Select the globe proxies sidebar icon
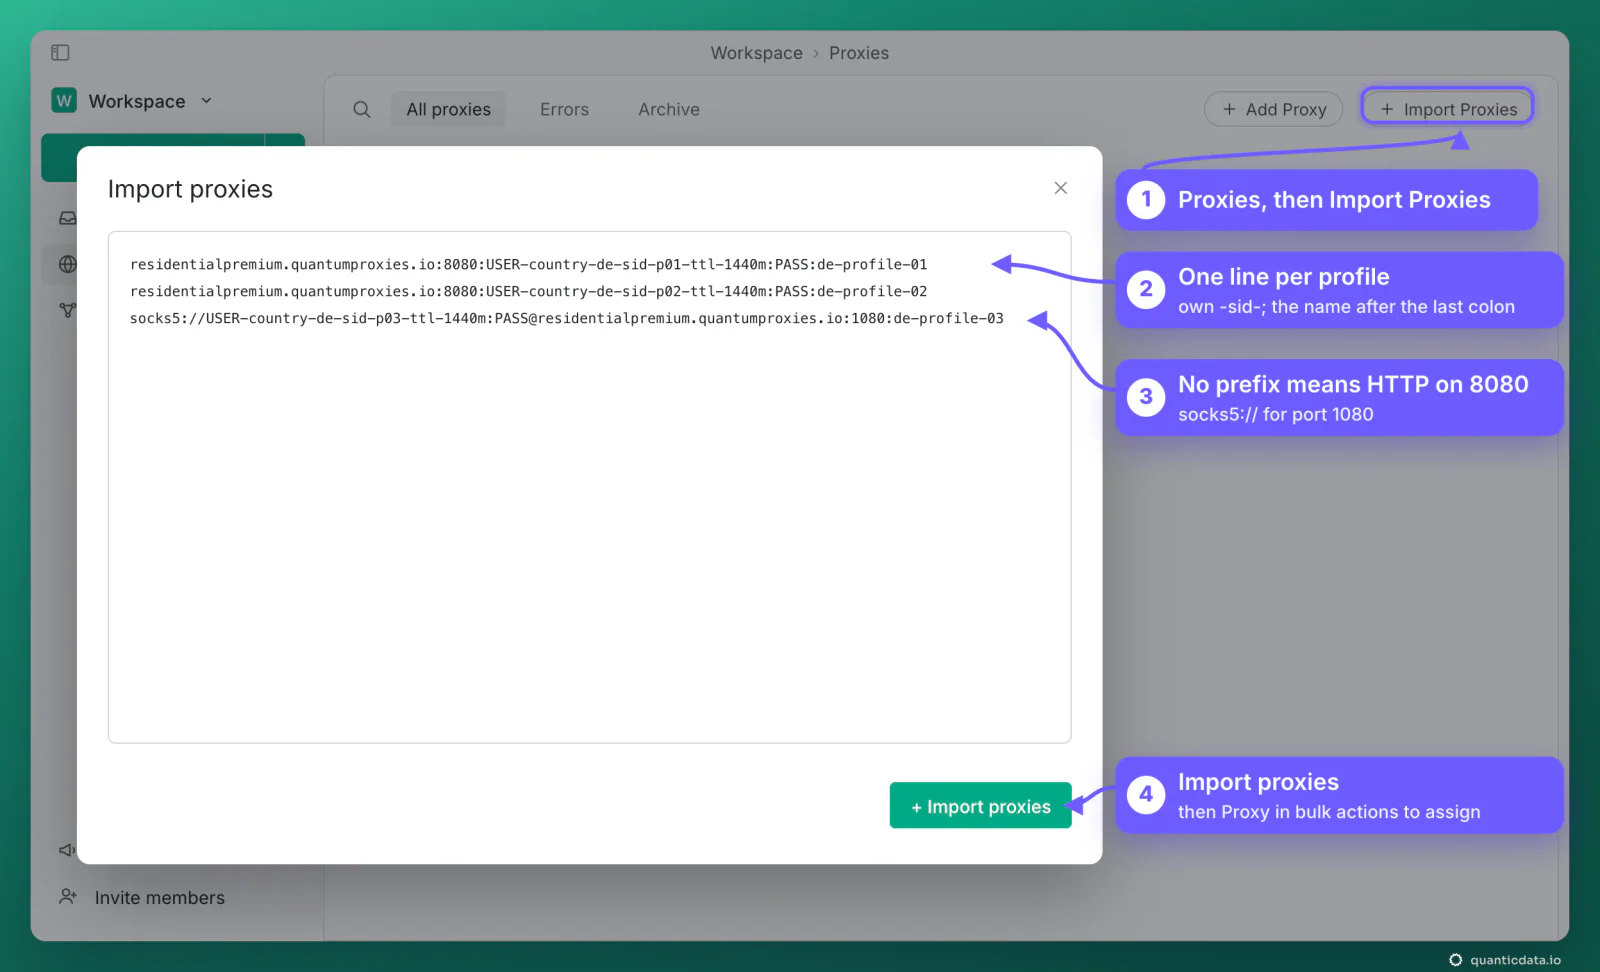The height and width of the screenshot is (972, 1600). point(67,264)
